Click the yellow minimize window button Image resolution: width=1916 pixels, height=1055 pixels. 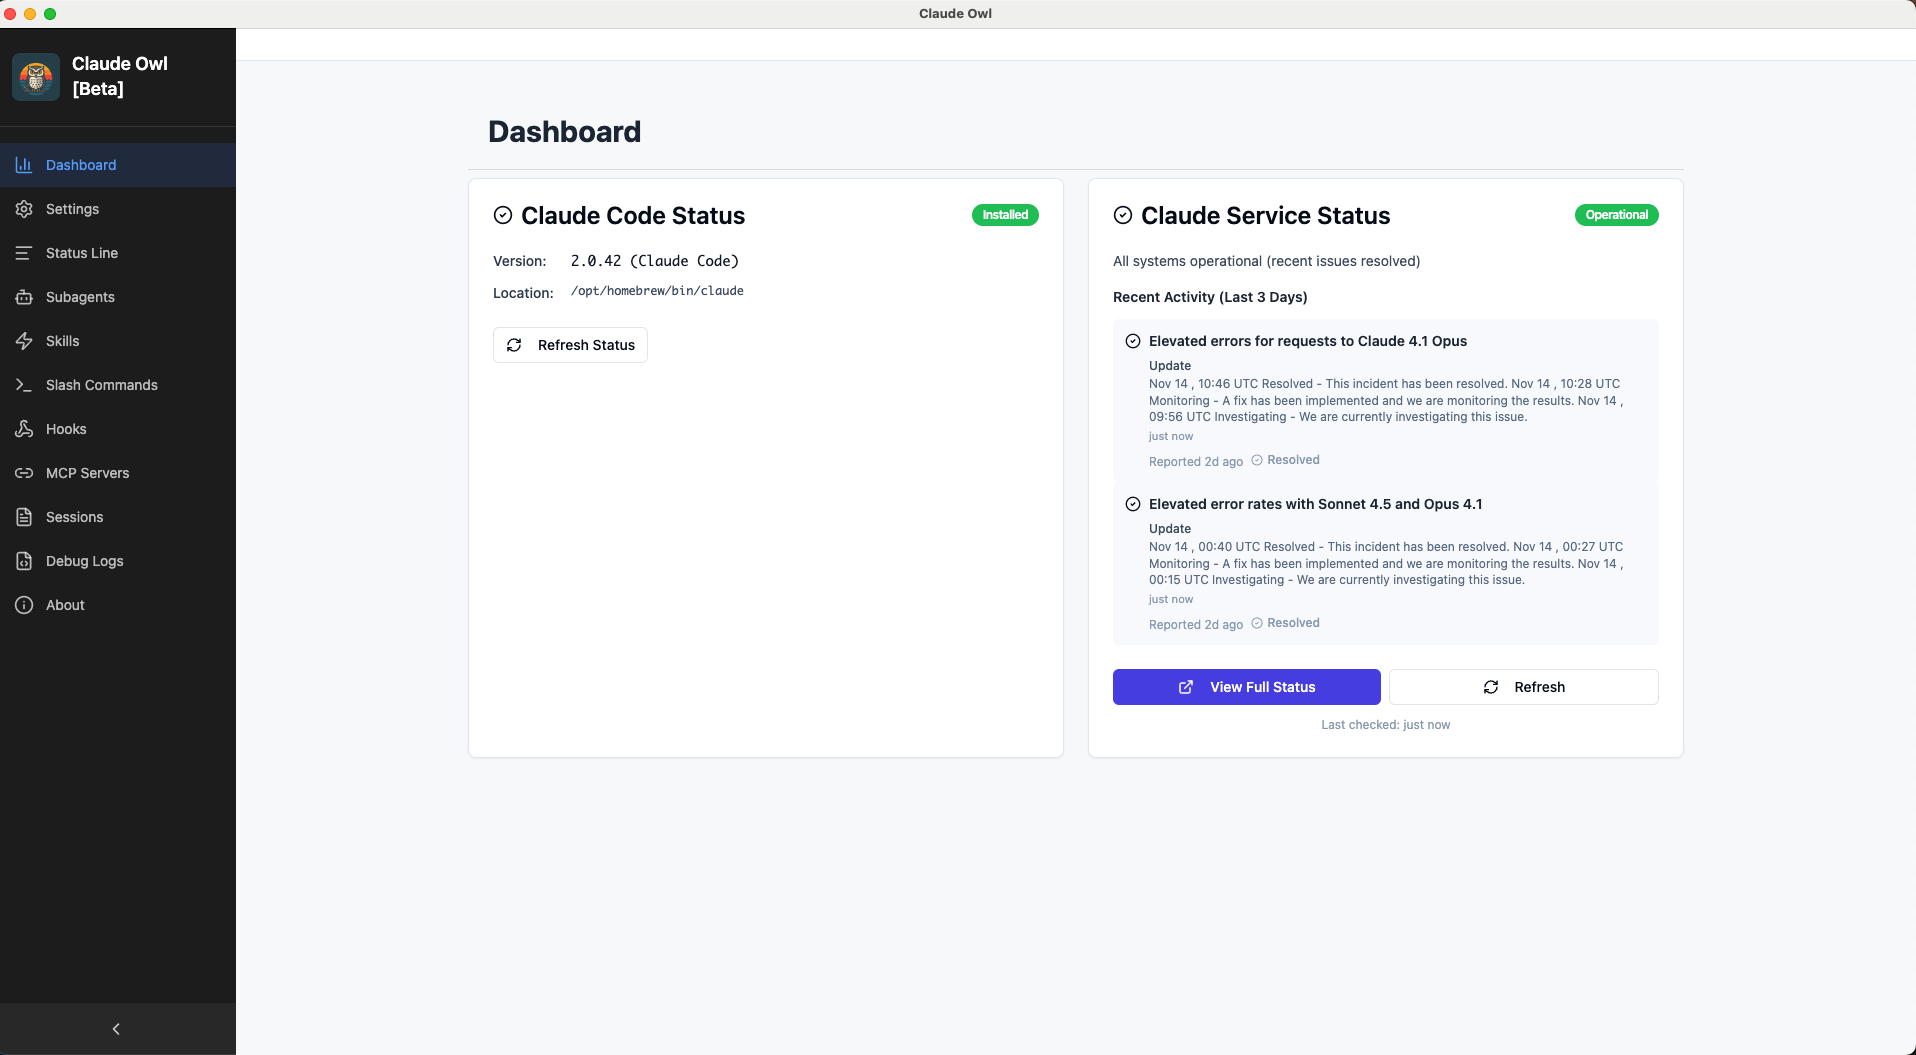(30, 14)
